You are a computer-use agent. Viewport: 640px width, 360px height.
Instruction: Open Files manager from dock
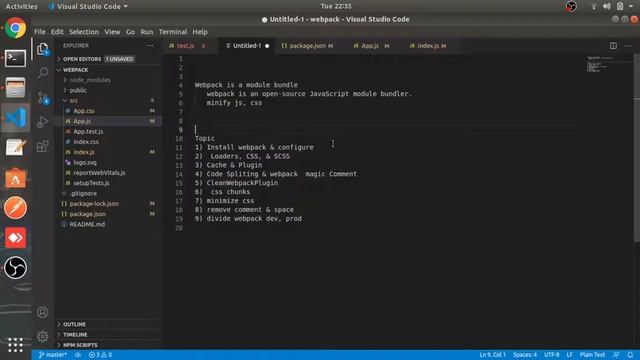(16, 88)
